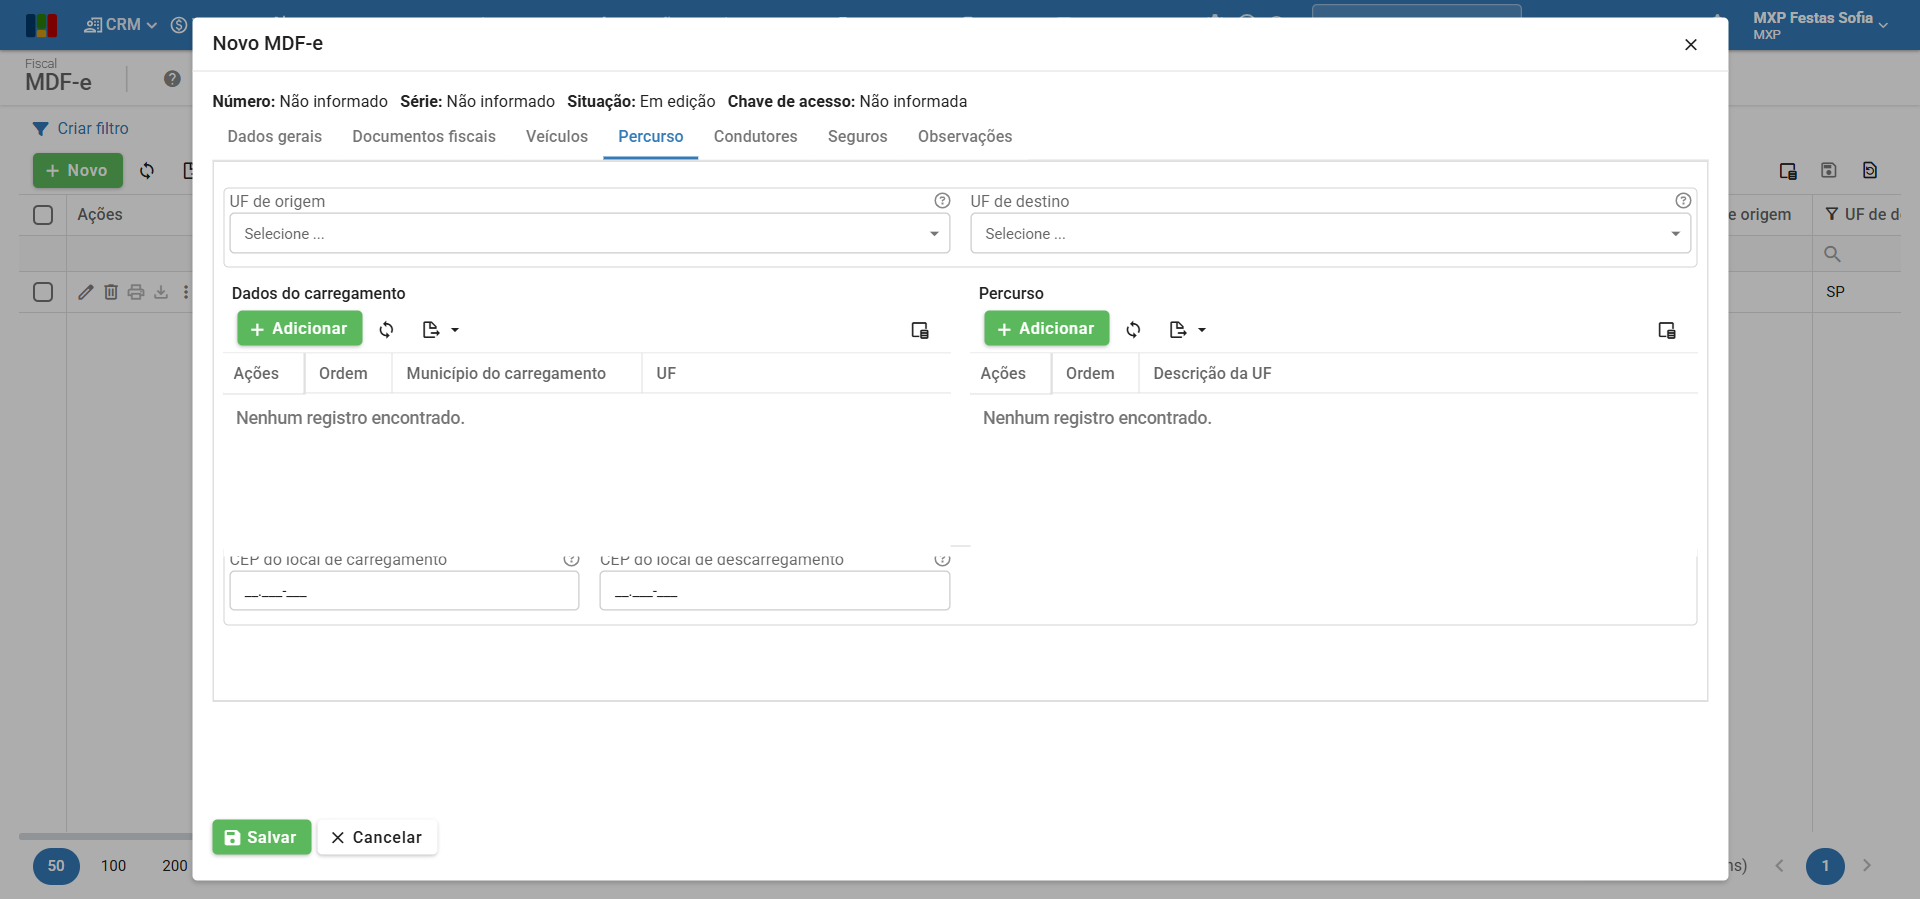Click the search icon under UF de destino column
This screenshot has height=899, width=1920.
pyautogui.click(x=1832, y=254)
